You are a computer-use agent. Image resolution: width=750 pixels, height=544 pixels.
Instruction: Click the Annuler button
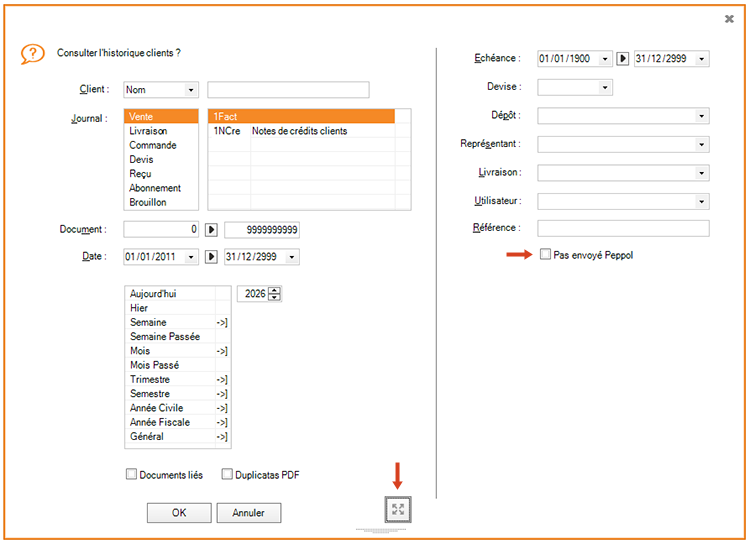(x=248, y=513)
